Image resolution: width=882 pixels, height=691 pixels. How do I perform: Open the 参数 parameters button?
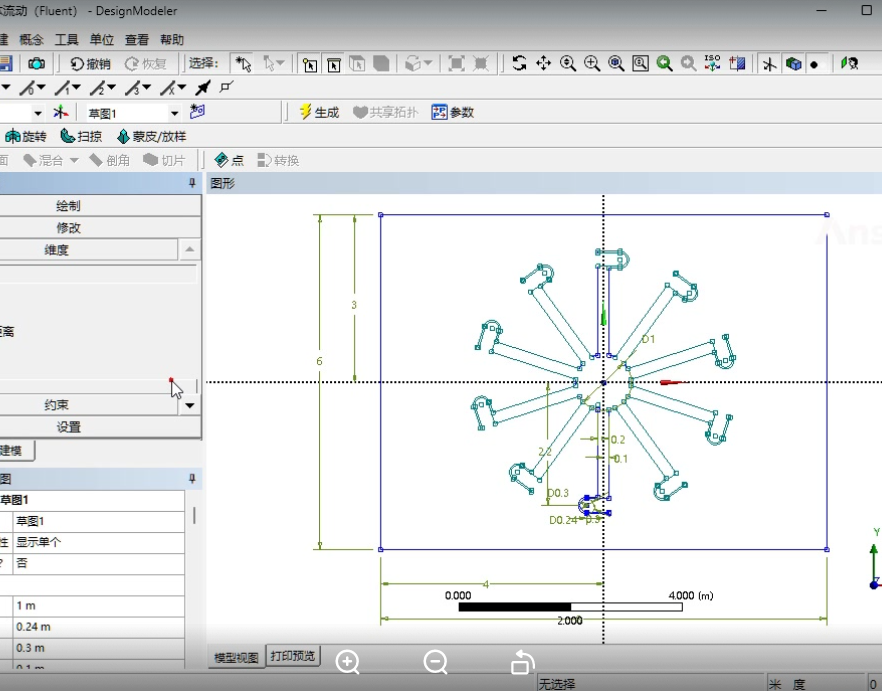452,112
